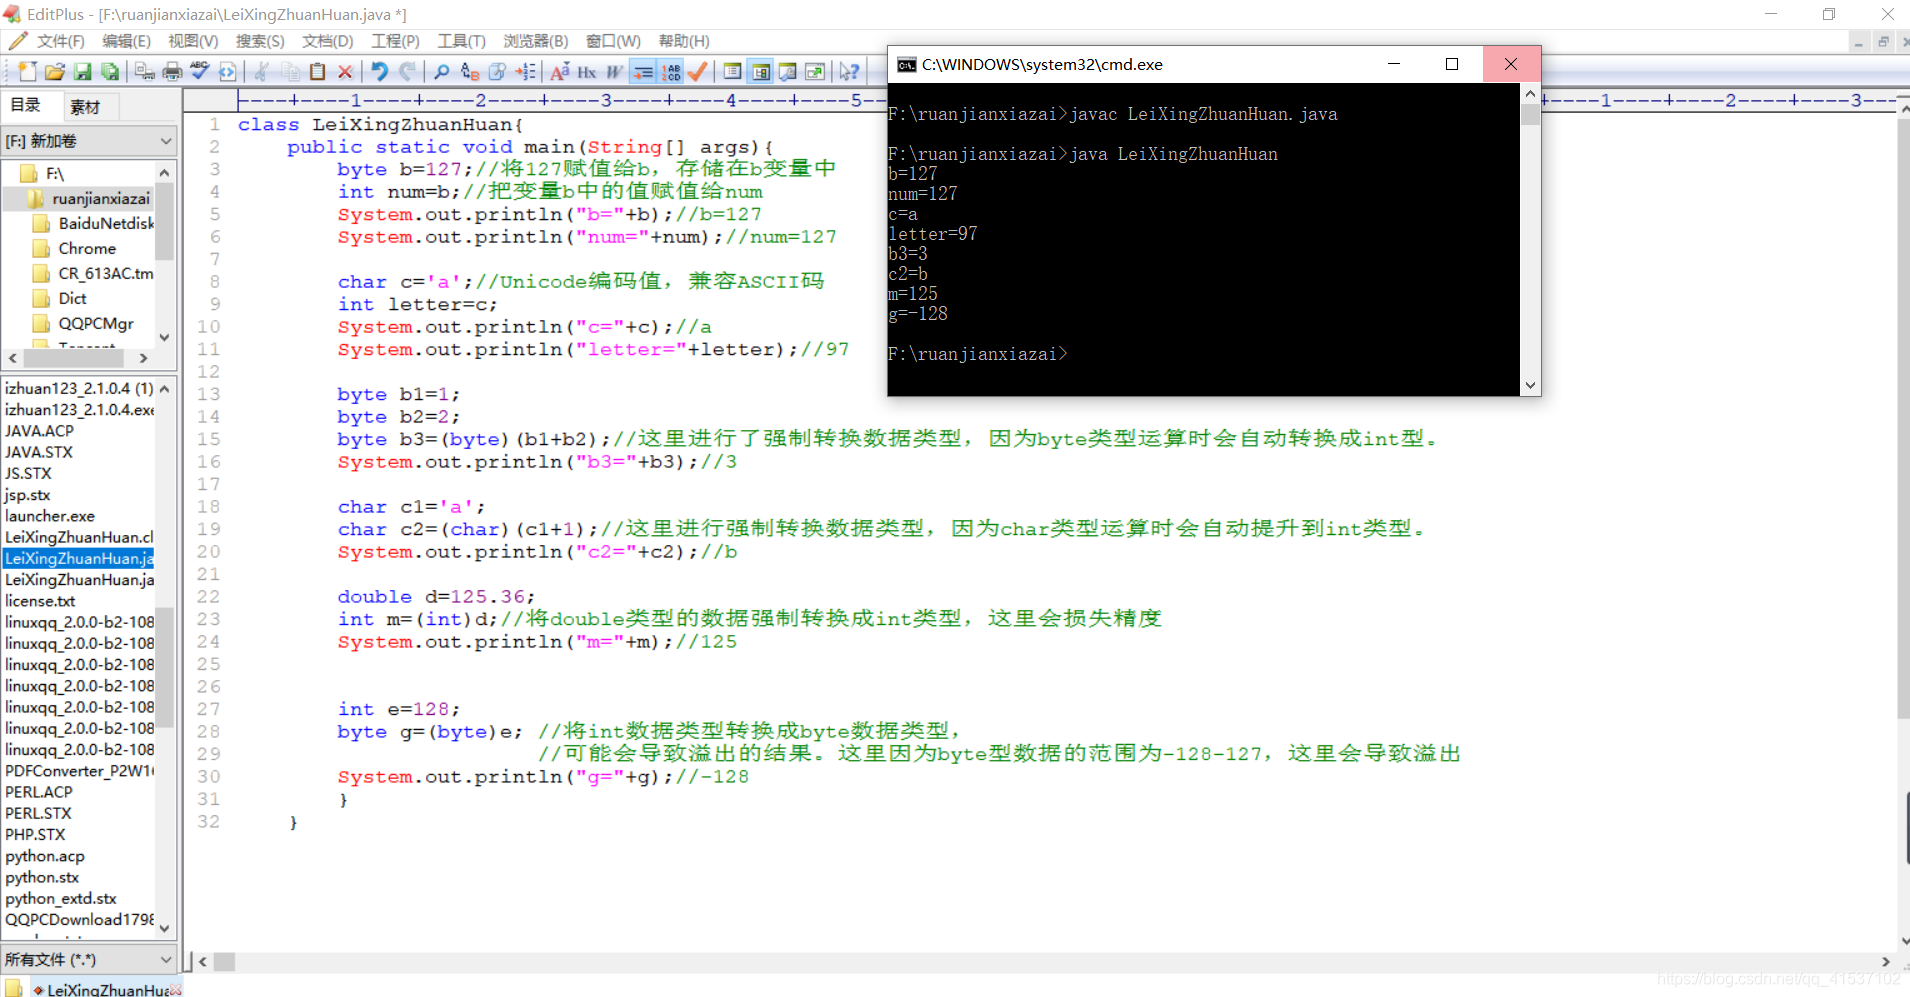The width and height of the screenshot is (1910, 997).
Task: Click the editor horizontal scroll-left arrow
Action: (x=203, y=962)
